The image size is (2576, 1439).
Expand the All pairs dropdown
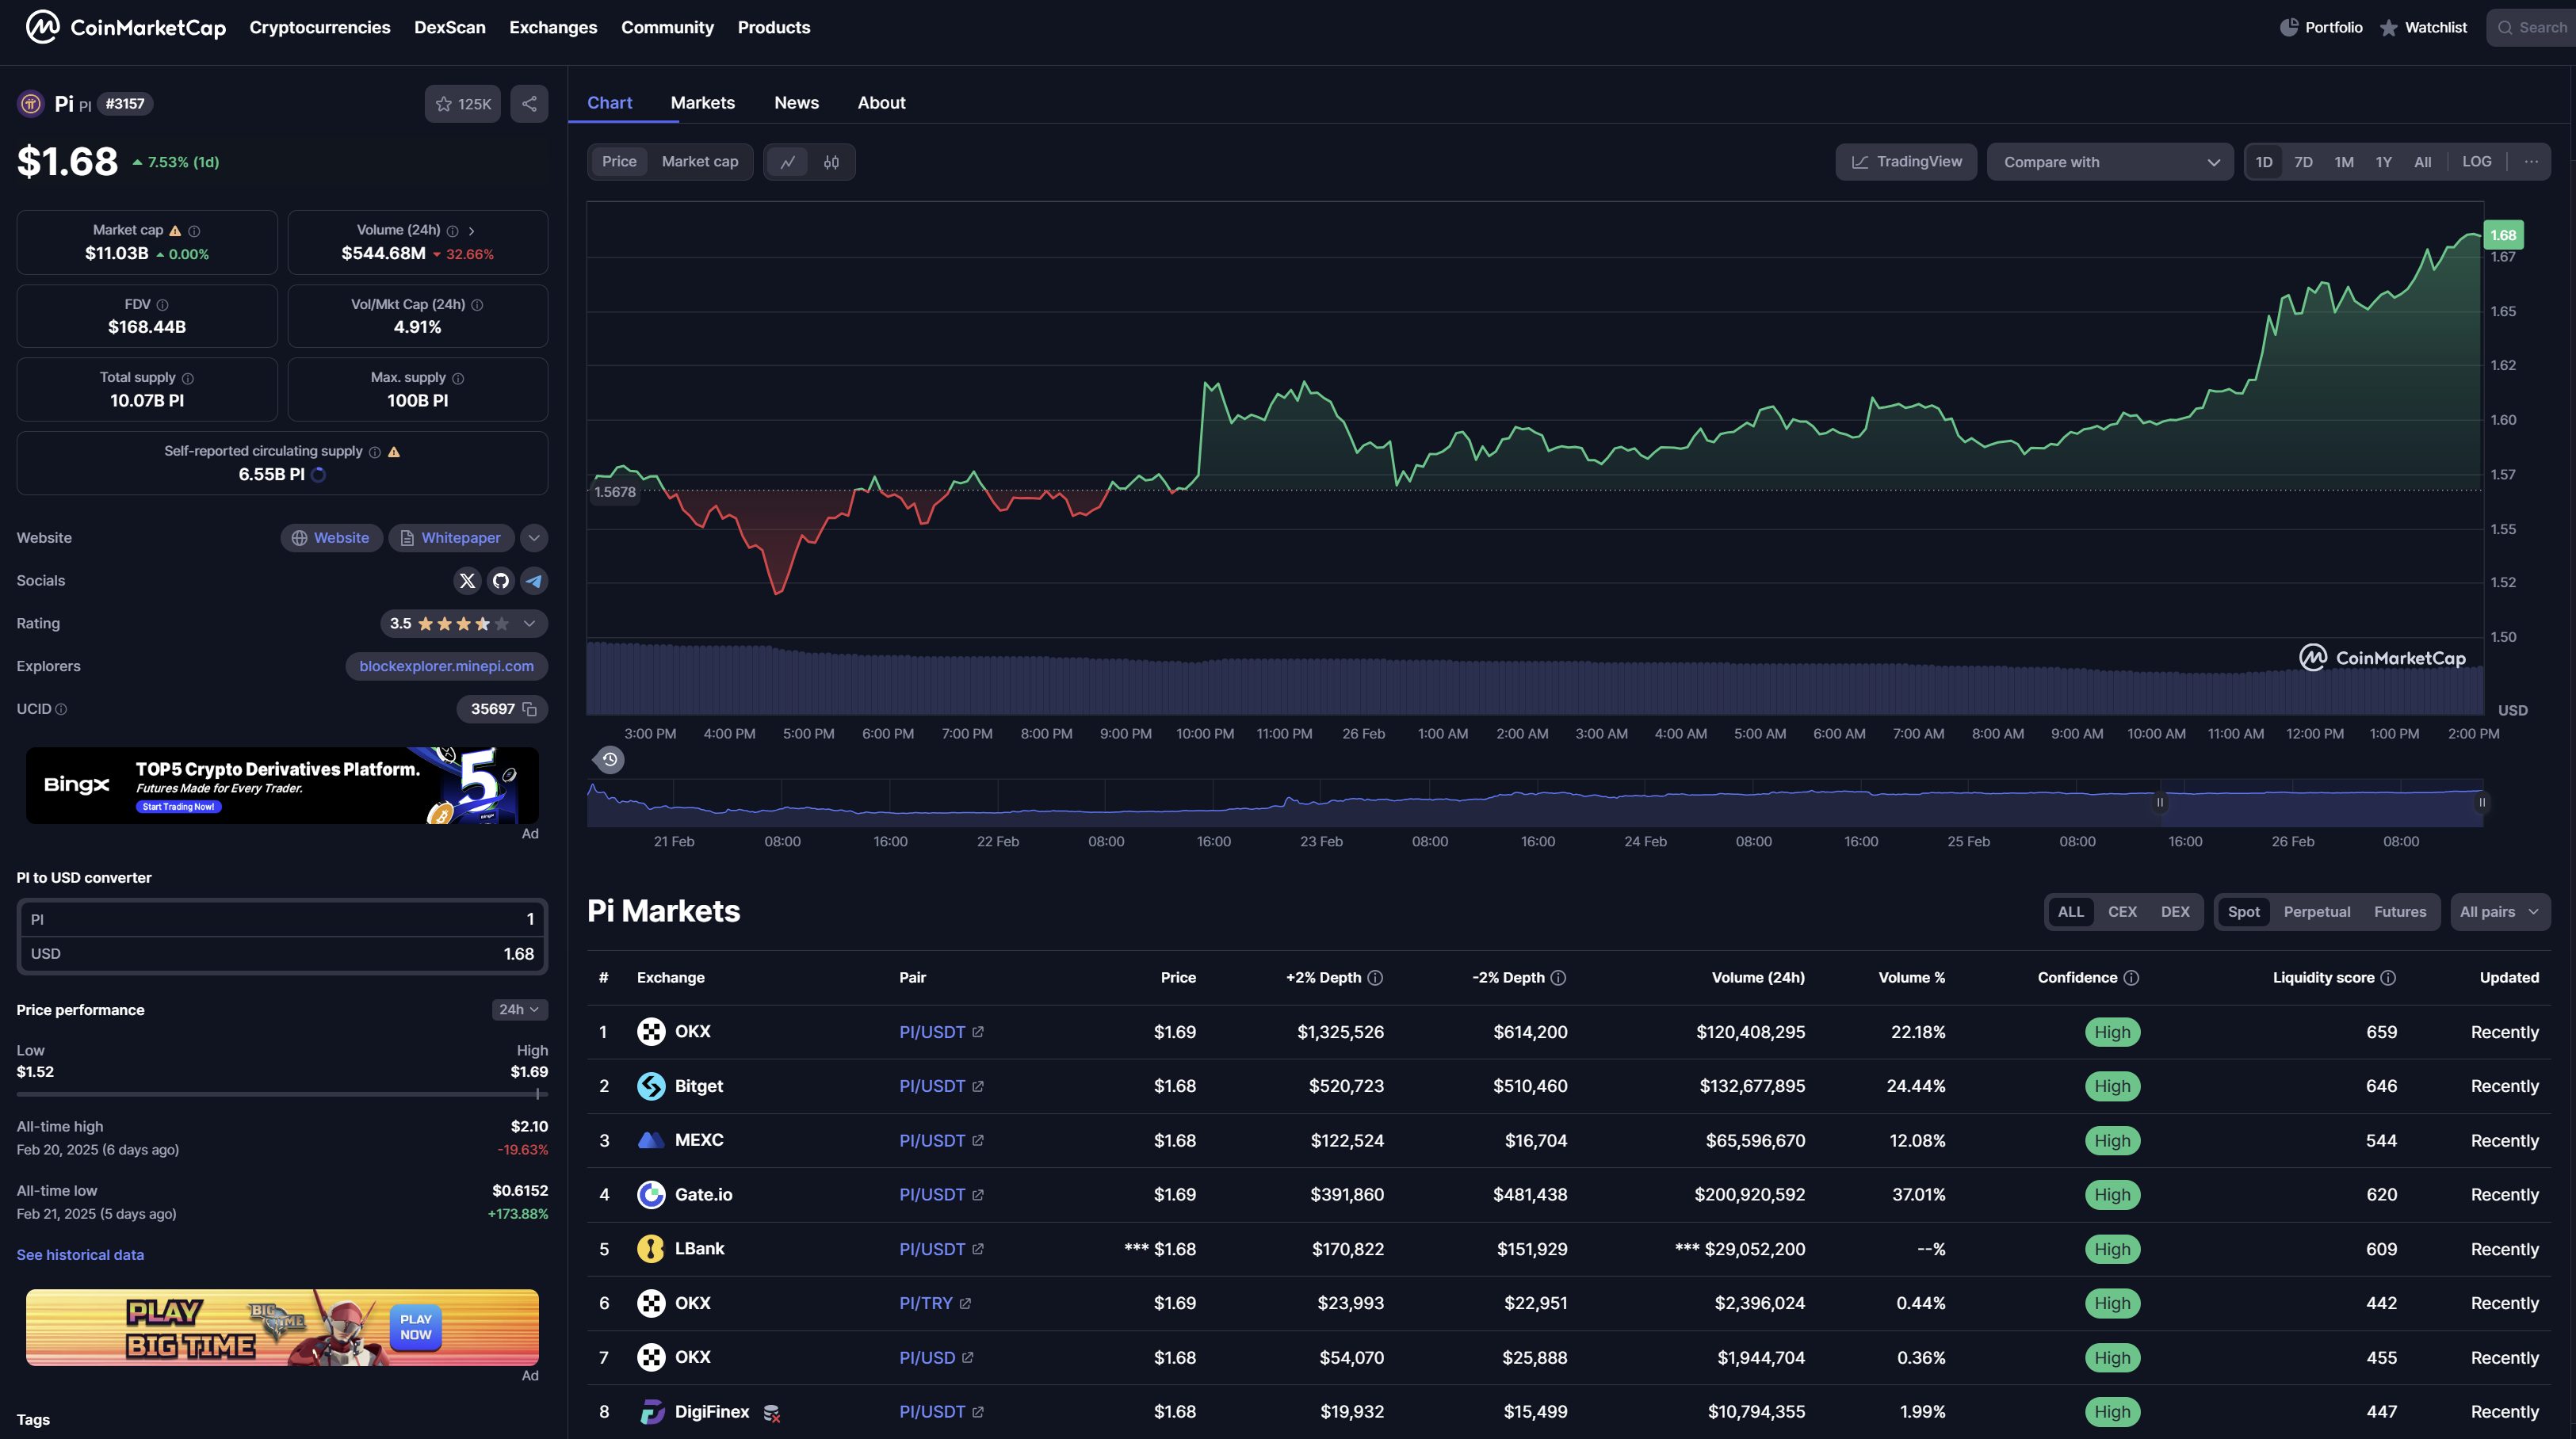(2499, 912)
